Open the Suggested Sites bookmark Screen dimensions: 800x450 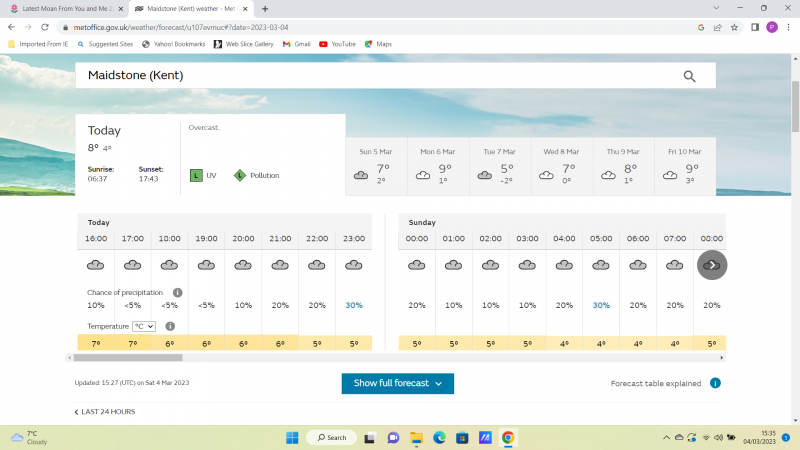(x=105, y=44)
